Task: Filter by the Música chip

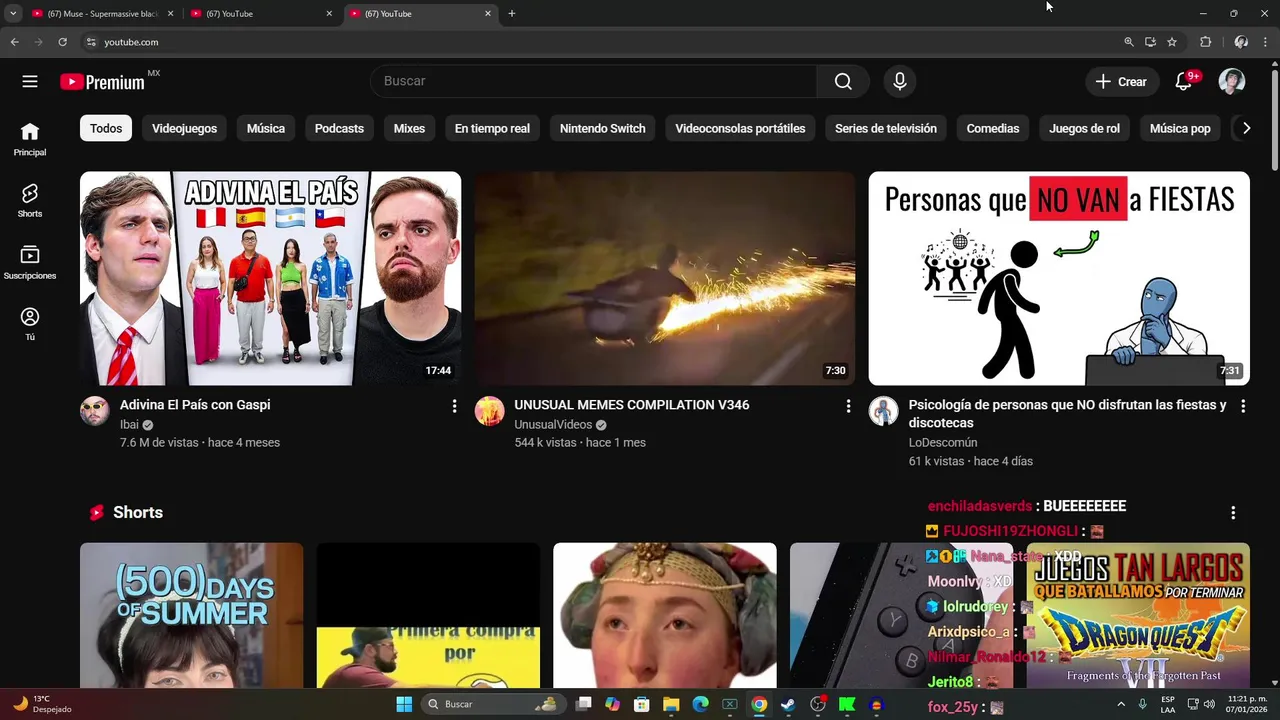Action: (x=266, y=128)
